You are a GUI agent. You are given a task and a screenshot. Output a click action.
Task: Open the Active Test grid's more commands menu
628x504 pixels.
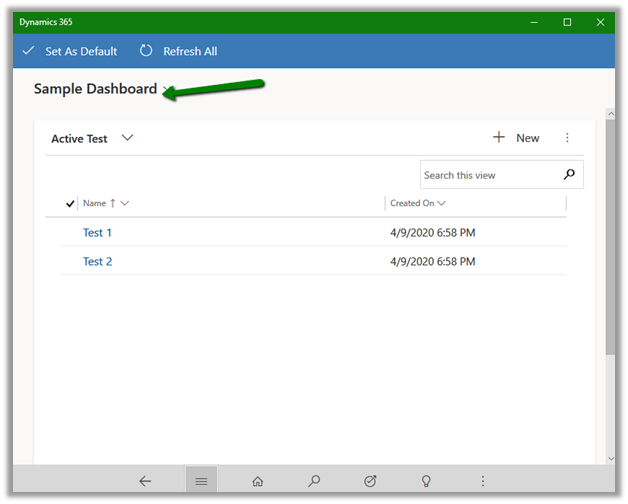point(567,138)
